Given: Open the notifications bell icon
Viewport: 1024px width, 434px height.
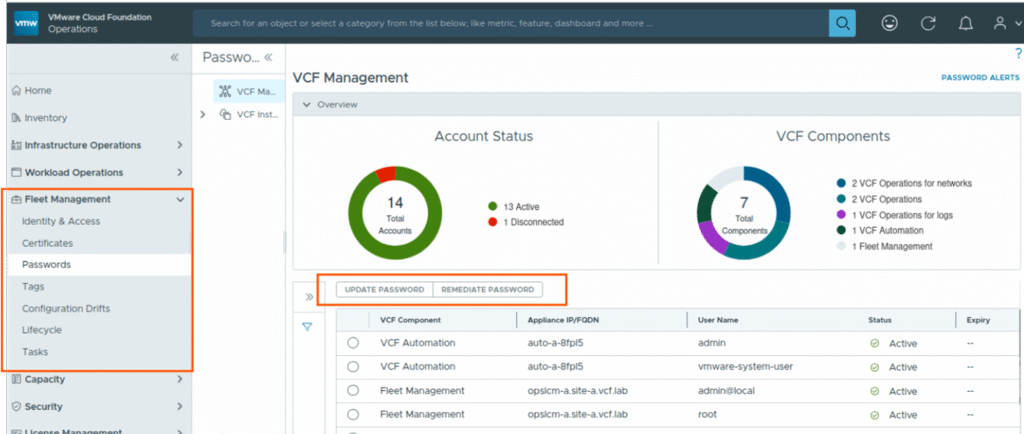Looking at the screenshot, I should 965,22.
